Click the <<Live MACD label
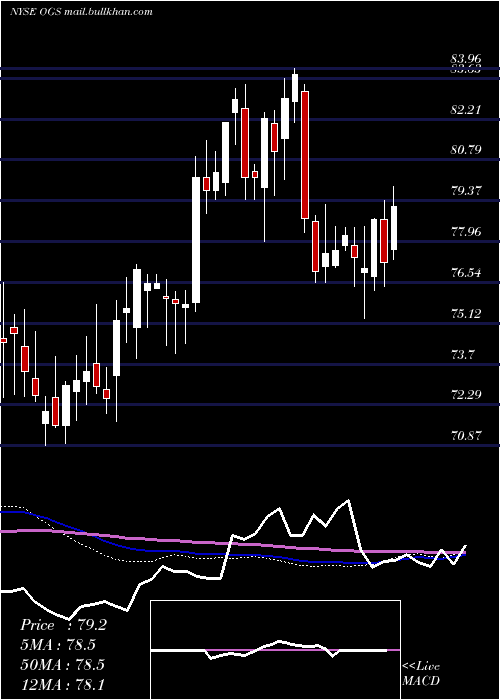Screen dimensions: 500x700 [421, 673]
